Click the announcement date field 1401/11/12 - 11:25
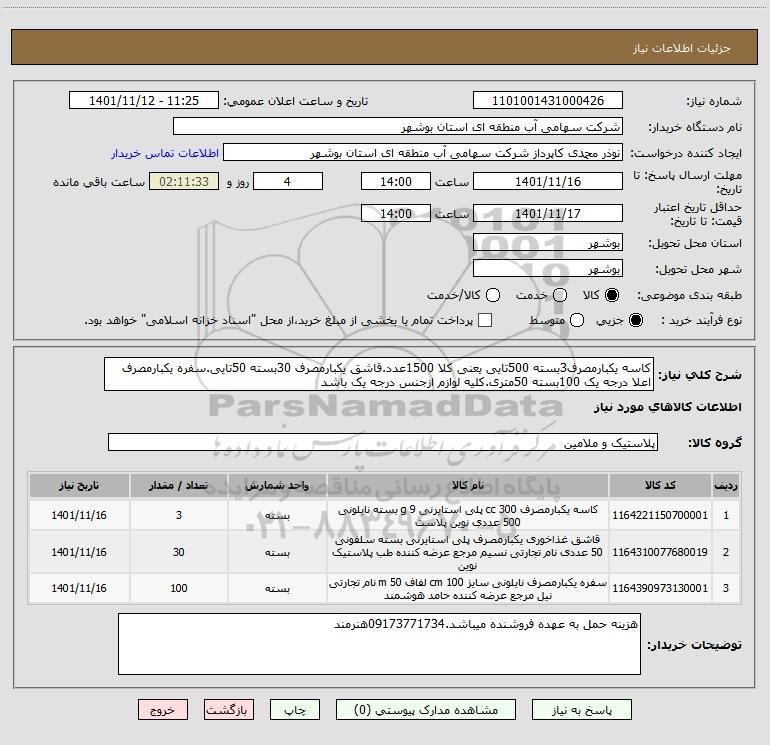Viewport: 770px width, 745px height. coord(144,101)
